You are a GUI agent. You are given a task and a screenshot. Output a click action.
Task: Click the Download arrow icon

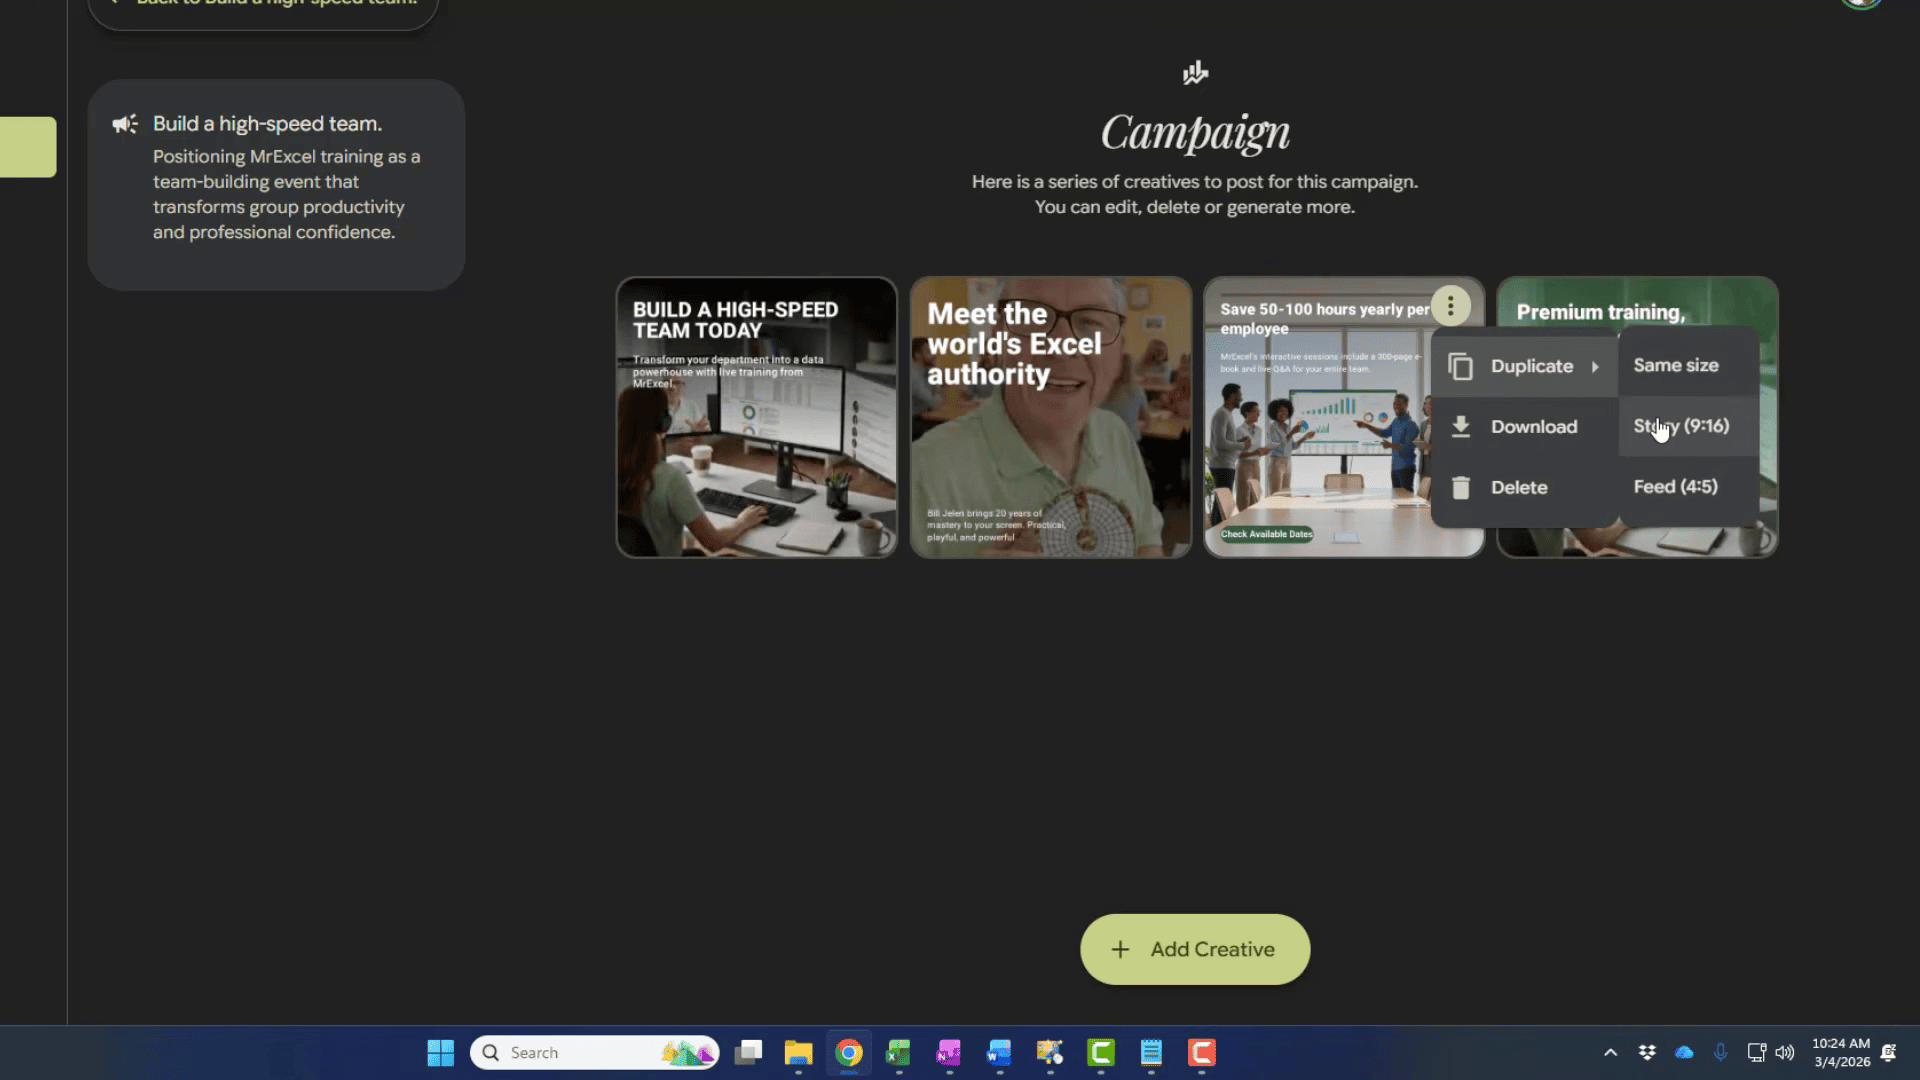click(x=1461, y=427)
